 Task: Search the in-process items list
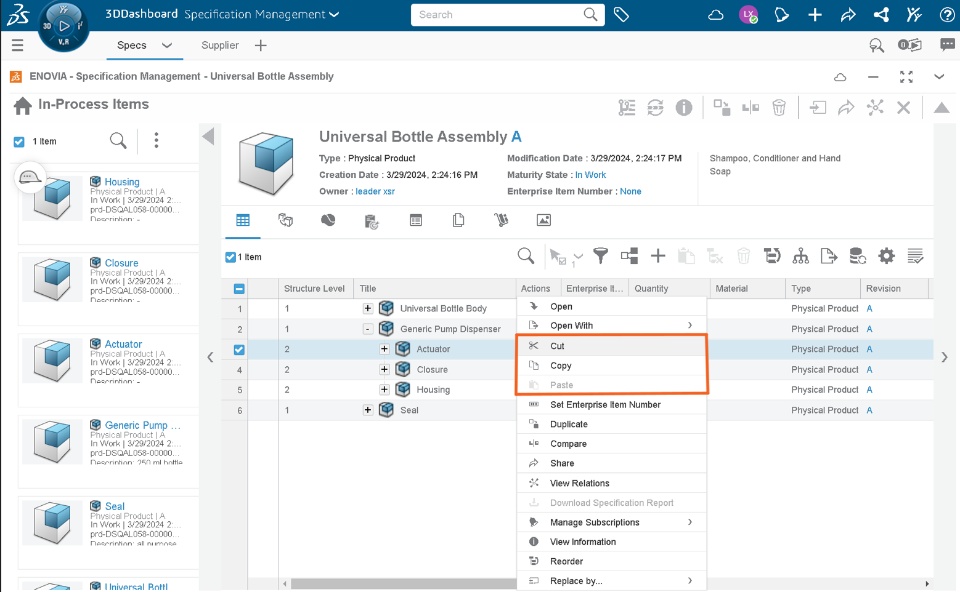coord(118,141)
